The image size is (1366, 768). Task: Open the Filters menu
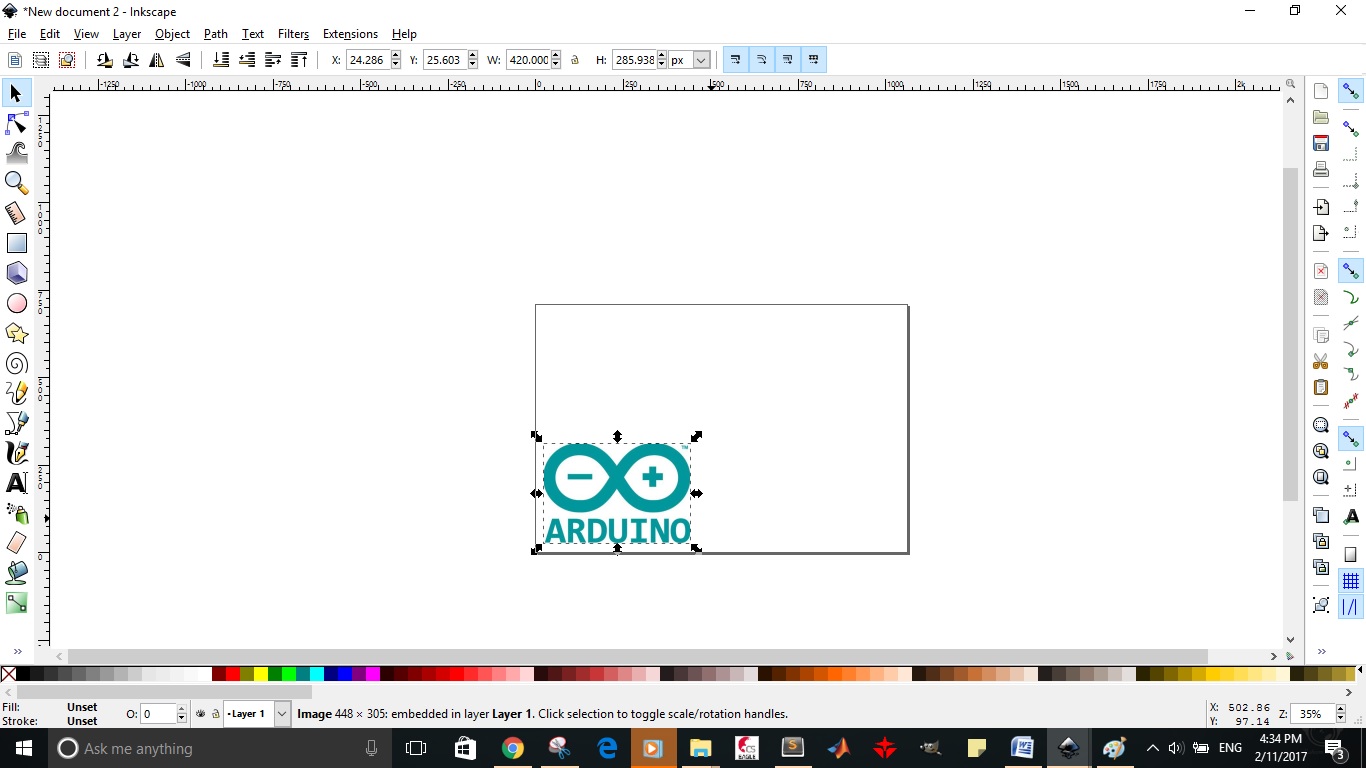293,34
